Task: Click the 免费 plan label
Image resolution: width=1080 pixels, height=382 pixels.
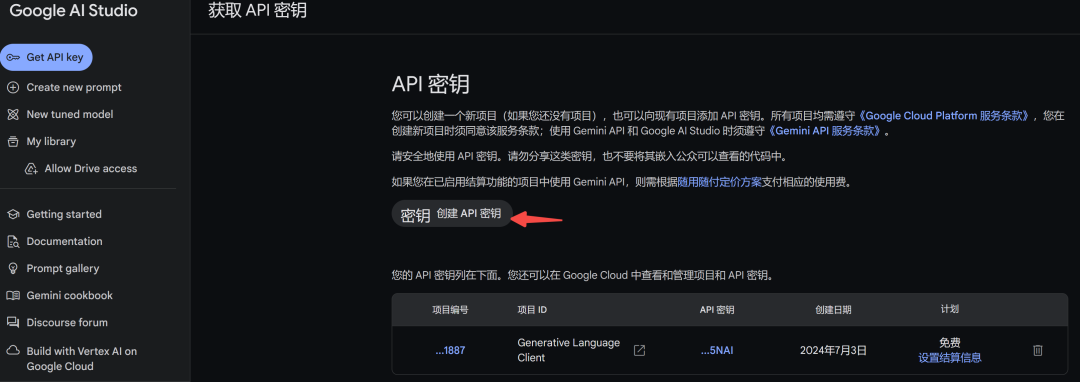Action: tap(950, 343)
